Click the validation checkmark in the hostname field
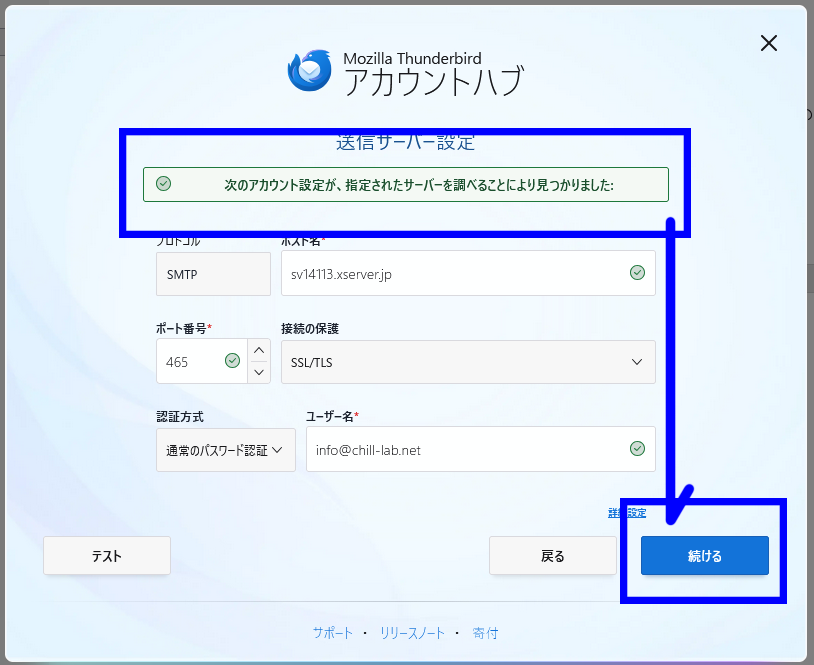Screen dimensions: 814x665 click(x=637, y=273)
